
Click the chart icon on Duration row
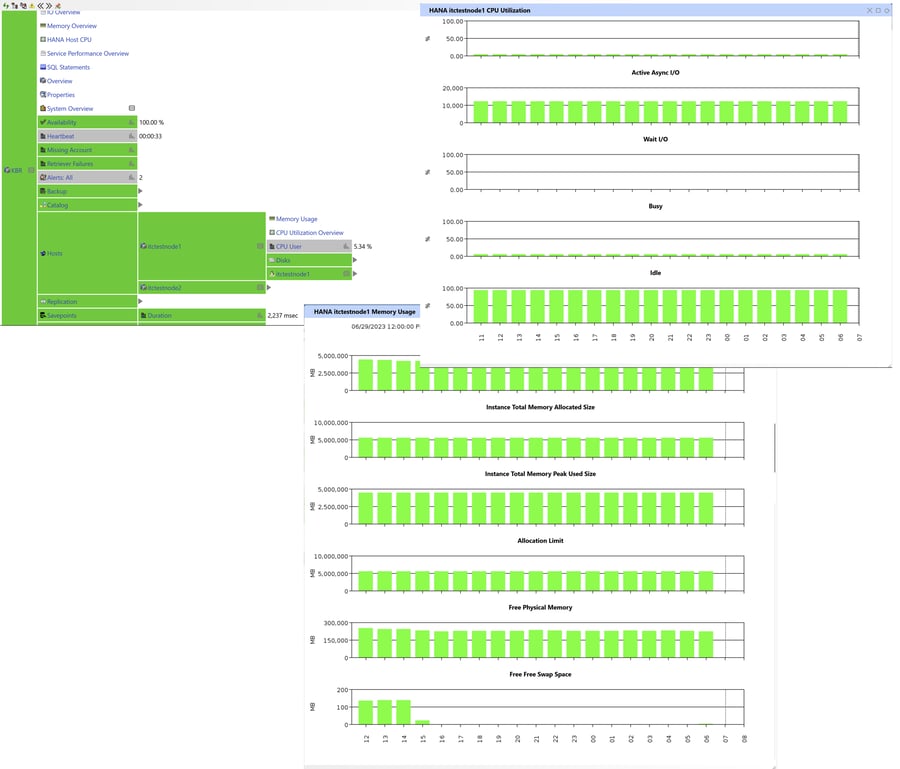261,315
